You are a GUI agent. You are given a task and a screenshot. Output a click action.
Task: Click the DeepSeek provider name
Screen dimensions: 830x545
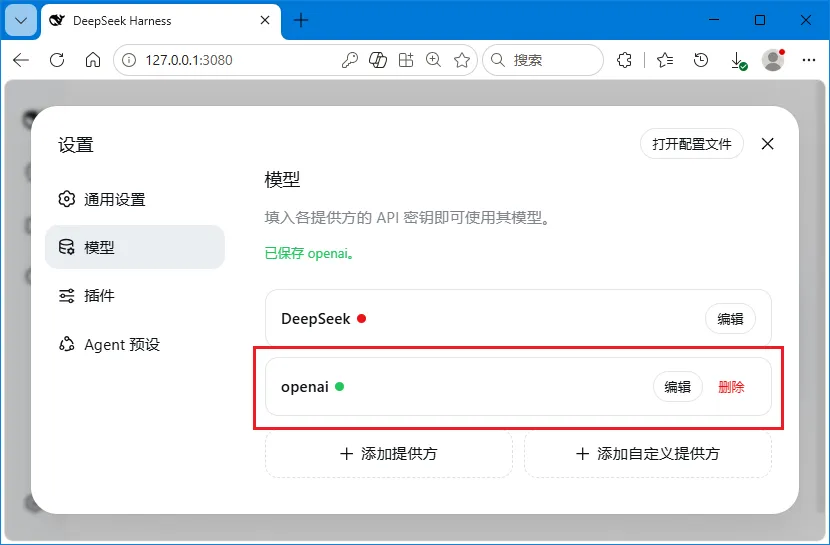(315, 319)
